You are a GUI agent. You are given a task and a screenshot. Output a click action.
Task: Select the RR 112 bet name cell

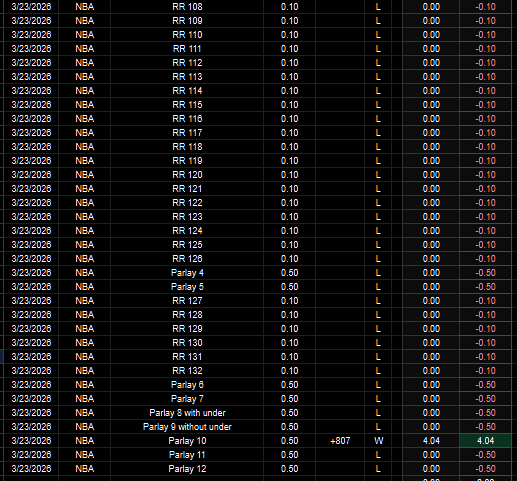coord(187,63)
